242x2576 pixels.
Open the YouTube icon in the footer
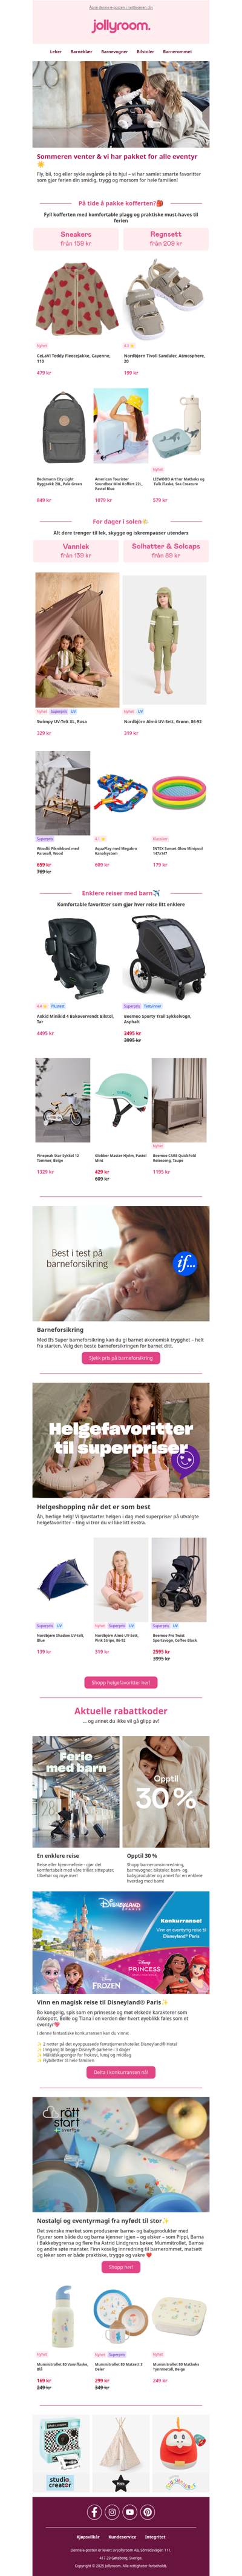tap(130, 2512)
